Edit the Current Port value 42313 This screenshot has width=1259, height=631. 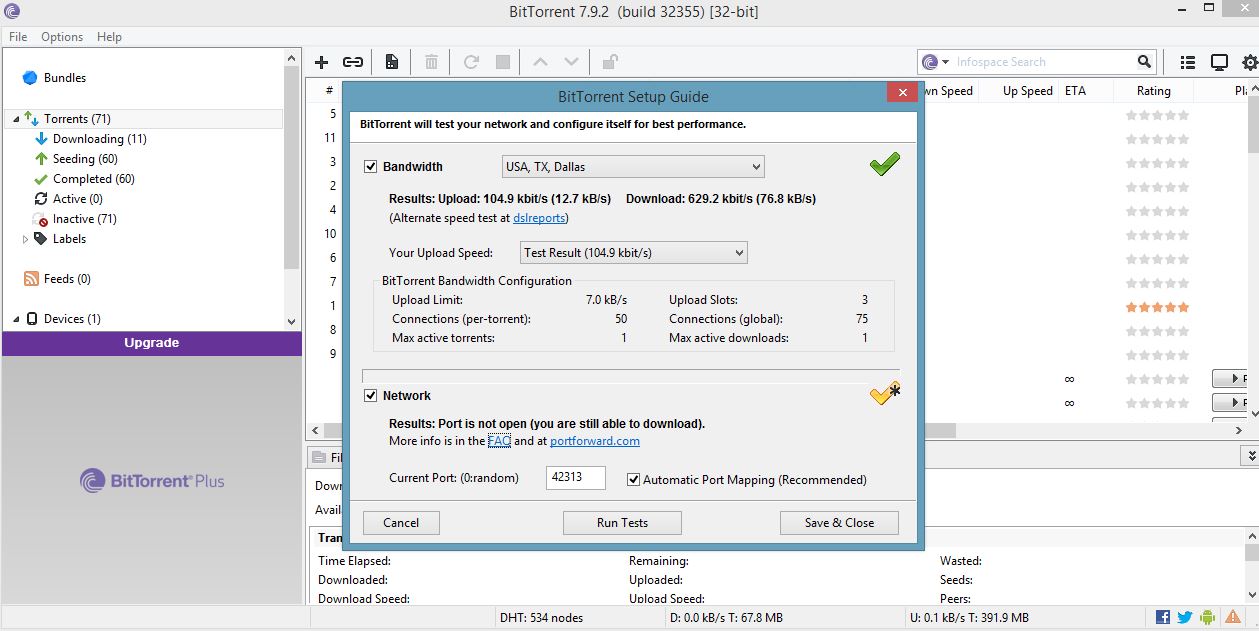pyautogui.click(x=573, y=478)
